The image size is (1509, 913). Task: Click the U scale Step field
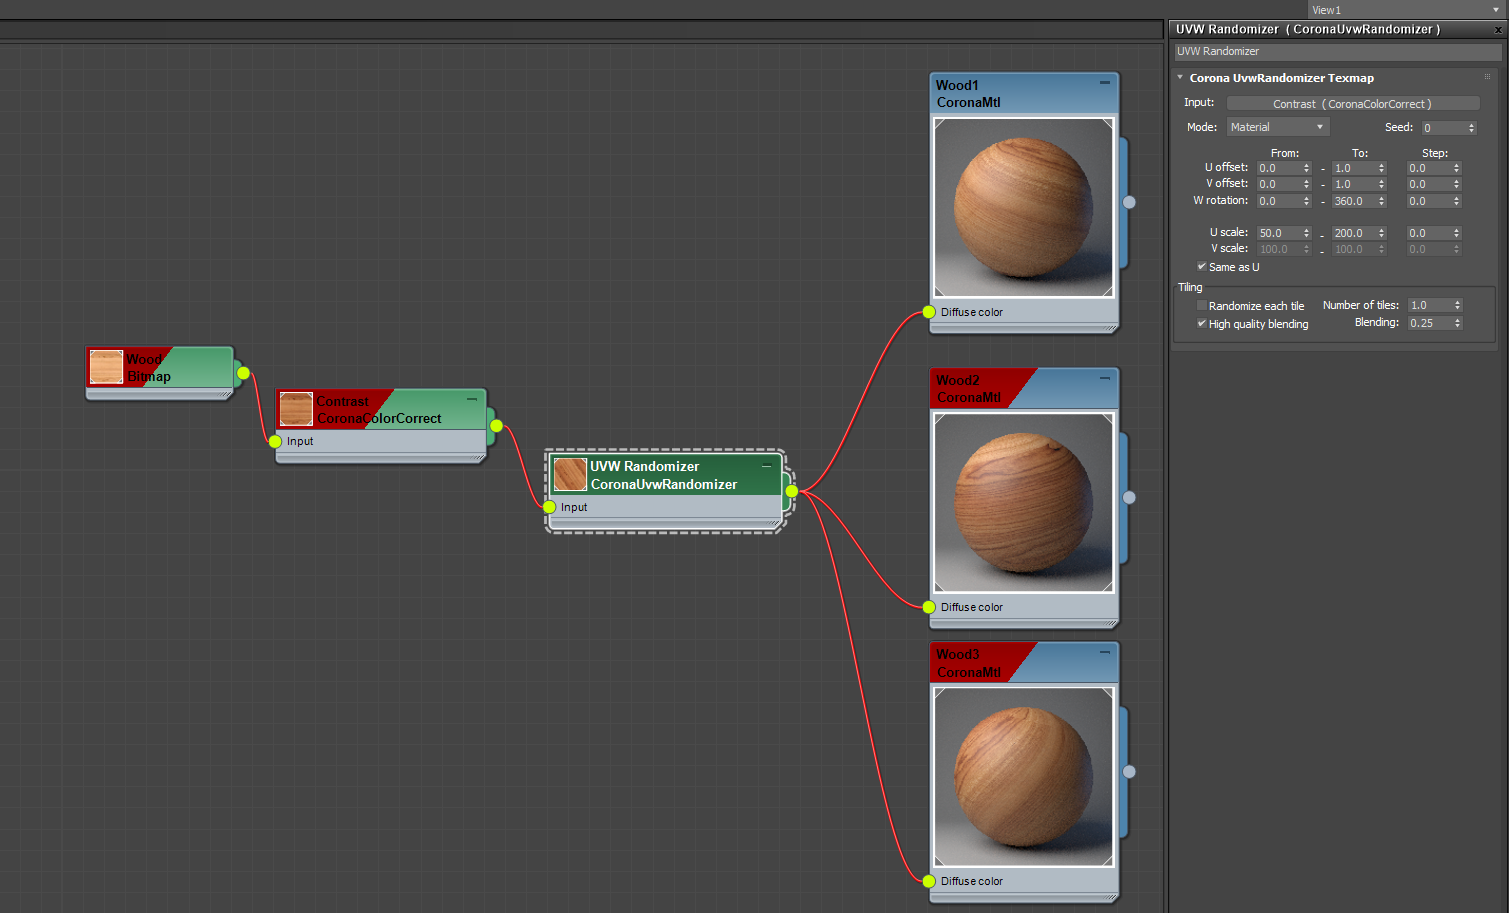pyautogui.click(x=1429, y=233)
